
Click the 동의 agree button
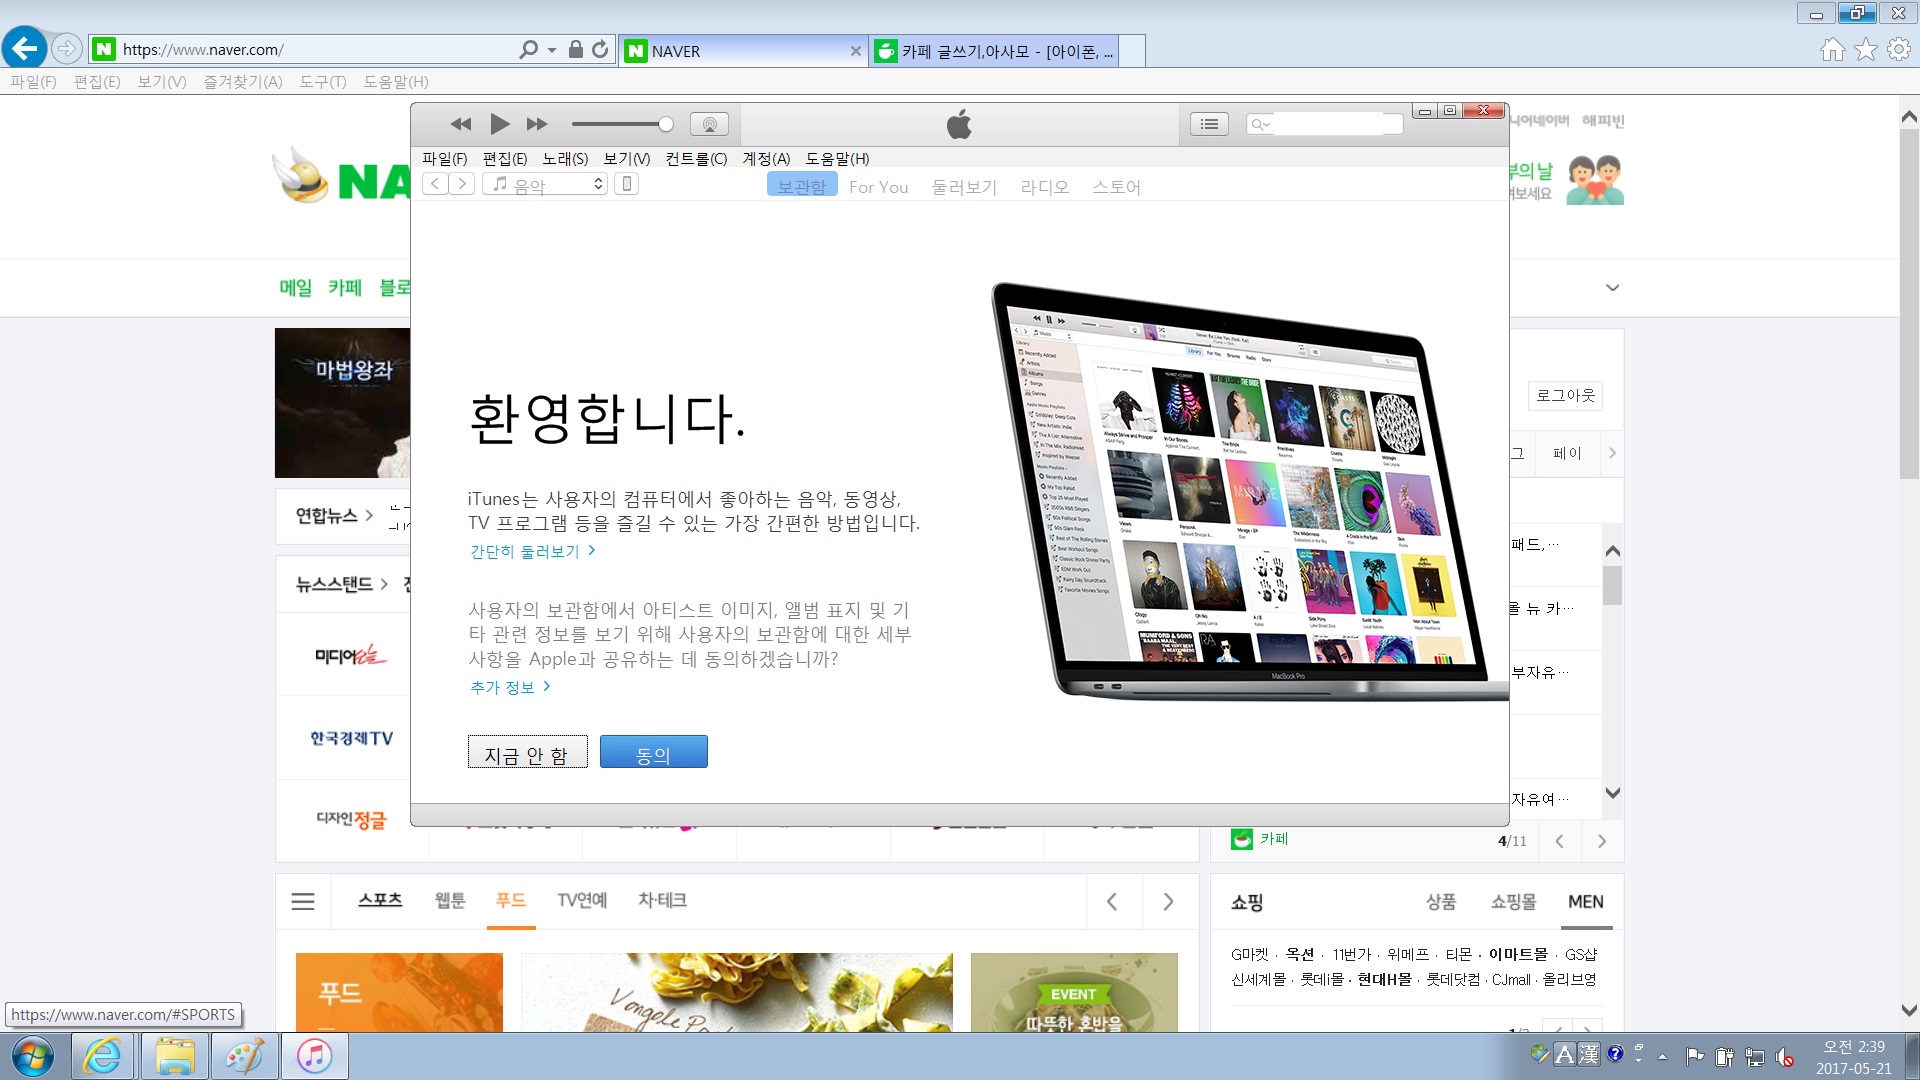pos(653,753)
